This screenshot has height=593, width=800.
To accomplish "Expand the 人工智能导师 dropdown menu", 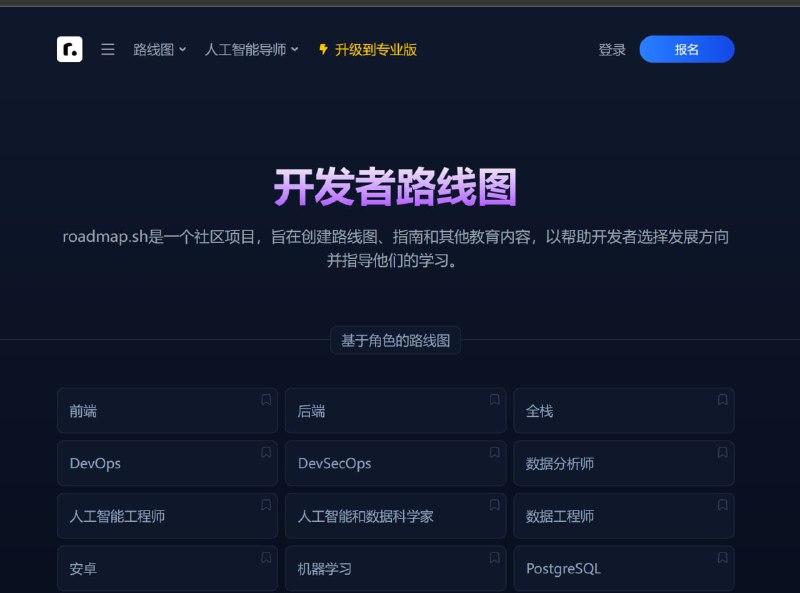I will point(252,50).
